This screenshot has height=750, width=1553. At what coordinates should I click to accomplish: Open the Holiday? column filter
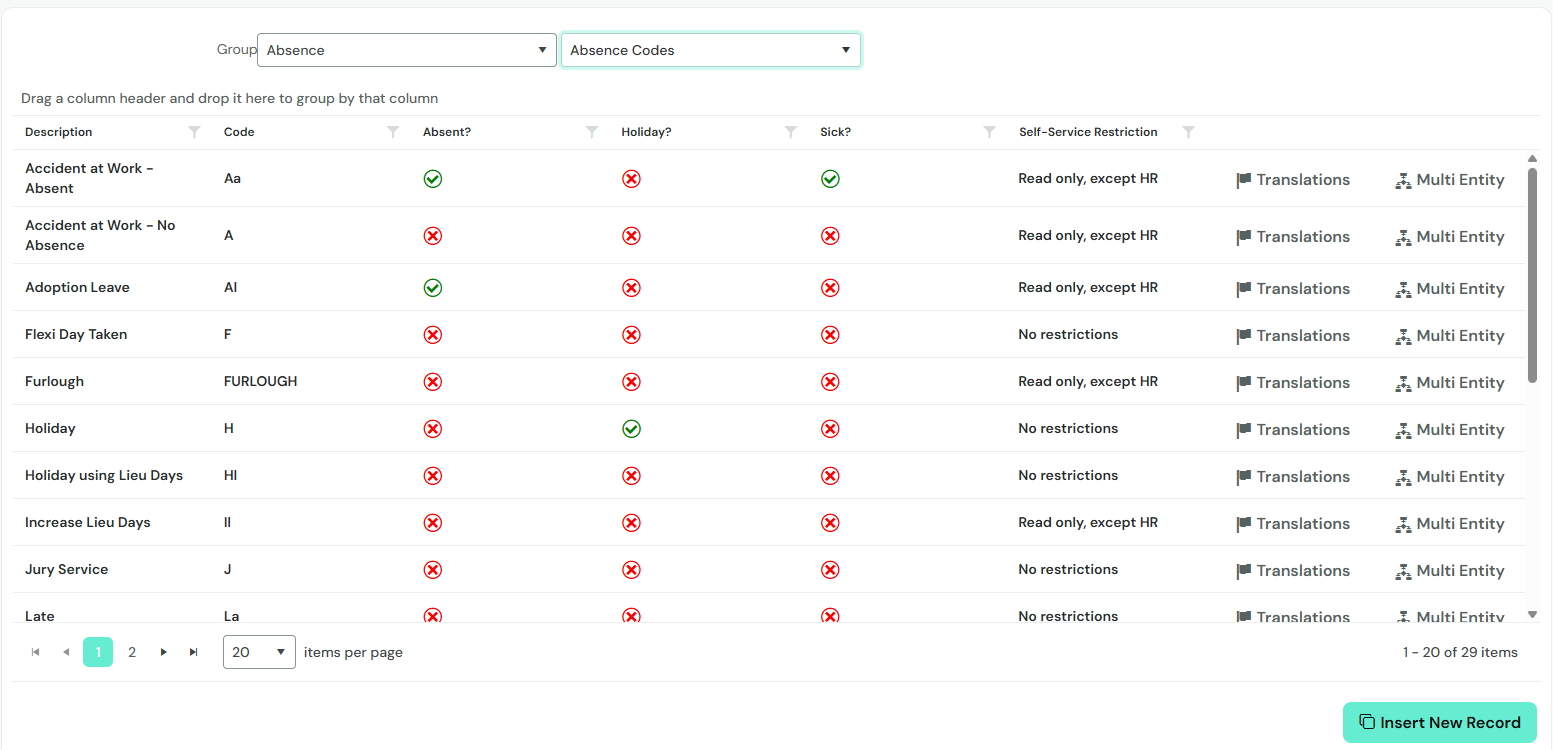[791, 132]
